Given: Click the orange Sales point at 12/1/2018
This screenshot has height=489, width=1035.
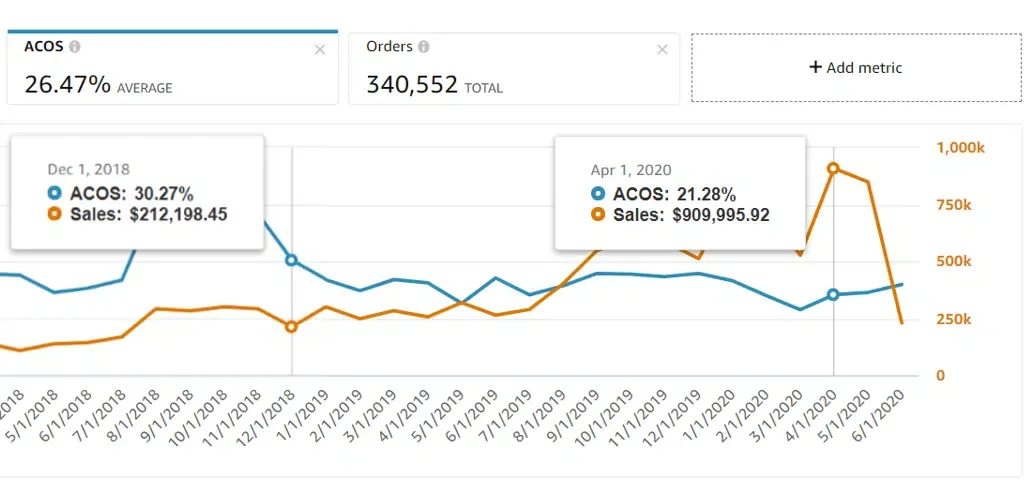Looking at the screenshot, I should point(292,327).
